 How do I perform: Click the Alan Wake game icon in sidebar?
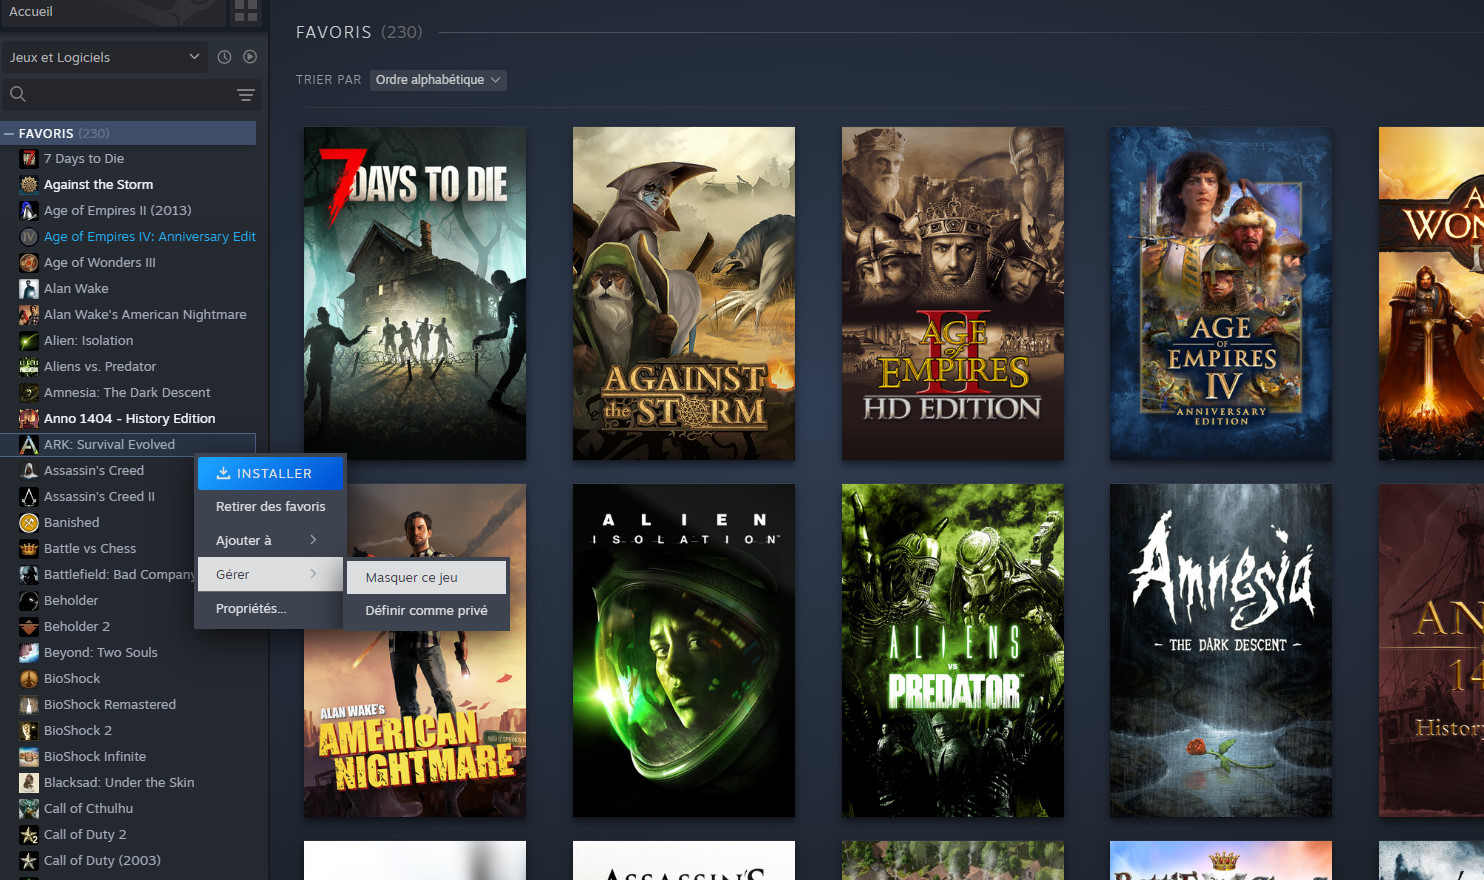(x=27, y=288)
